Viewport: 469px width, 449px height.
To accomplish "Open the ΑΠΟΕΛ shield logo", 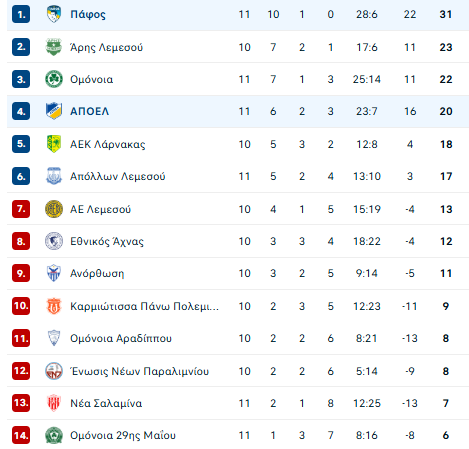I will (x=54, y=111).
